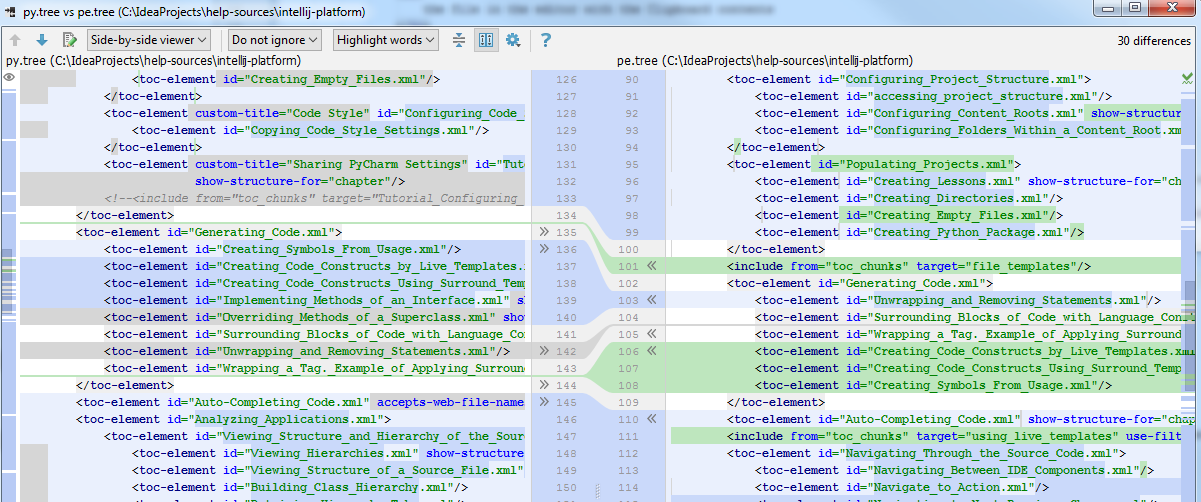Apply the left change at line 135 rightwards
The width and height of the screenshot is (1201, 502).
(544, 232)
